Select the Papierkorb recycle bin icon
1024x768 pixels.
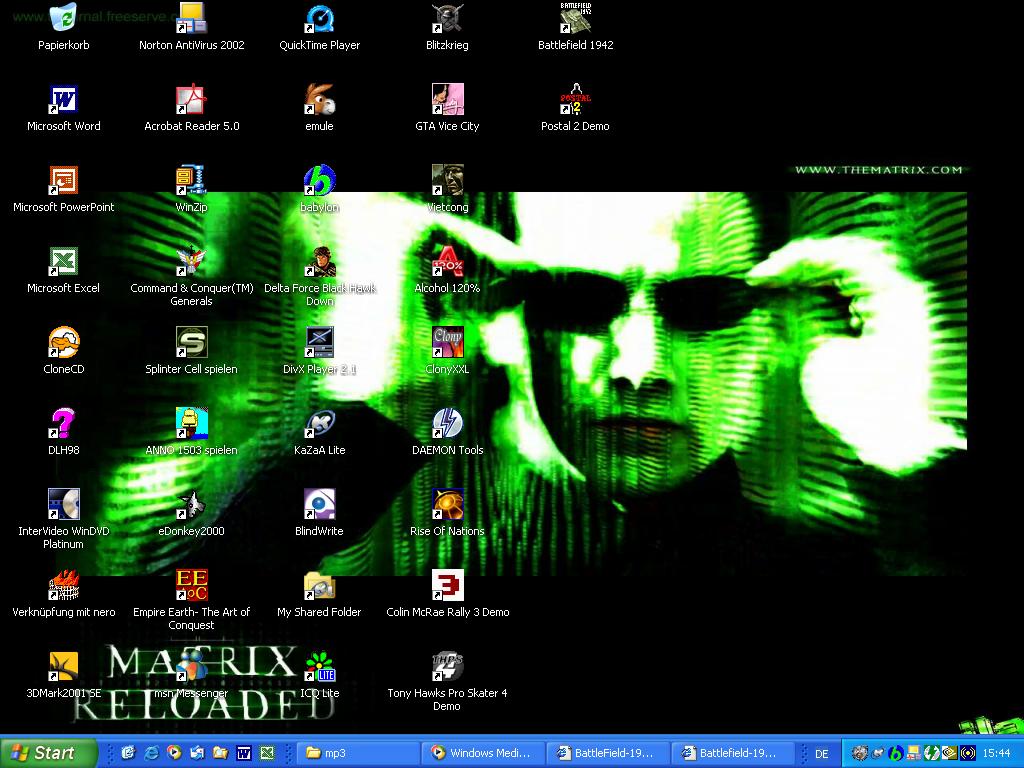tap(63, 18)
